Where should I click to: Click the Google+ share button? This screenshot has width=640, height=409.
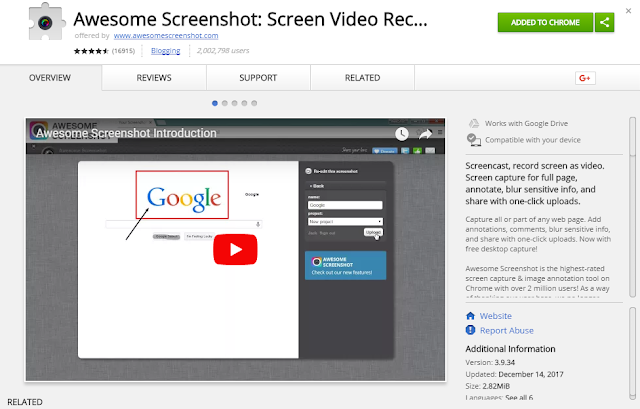point(585,78)
